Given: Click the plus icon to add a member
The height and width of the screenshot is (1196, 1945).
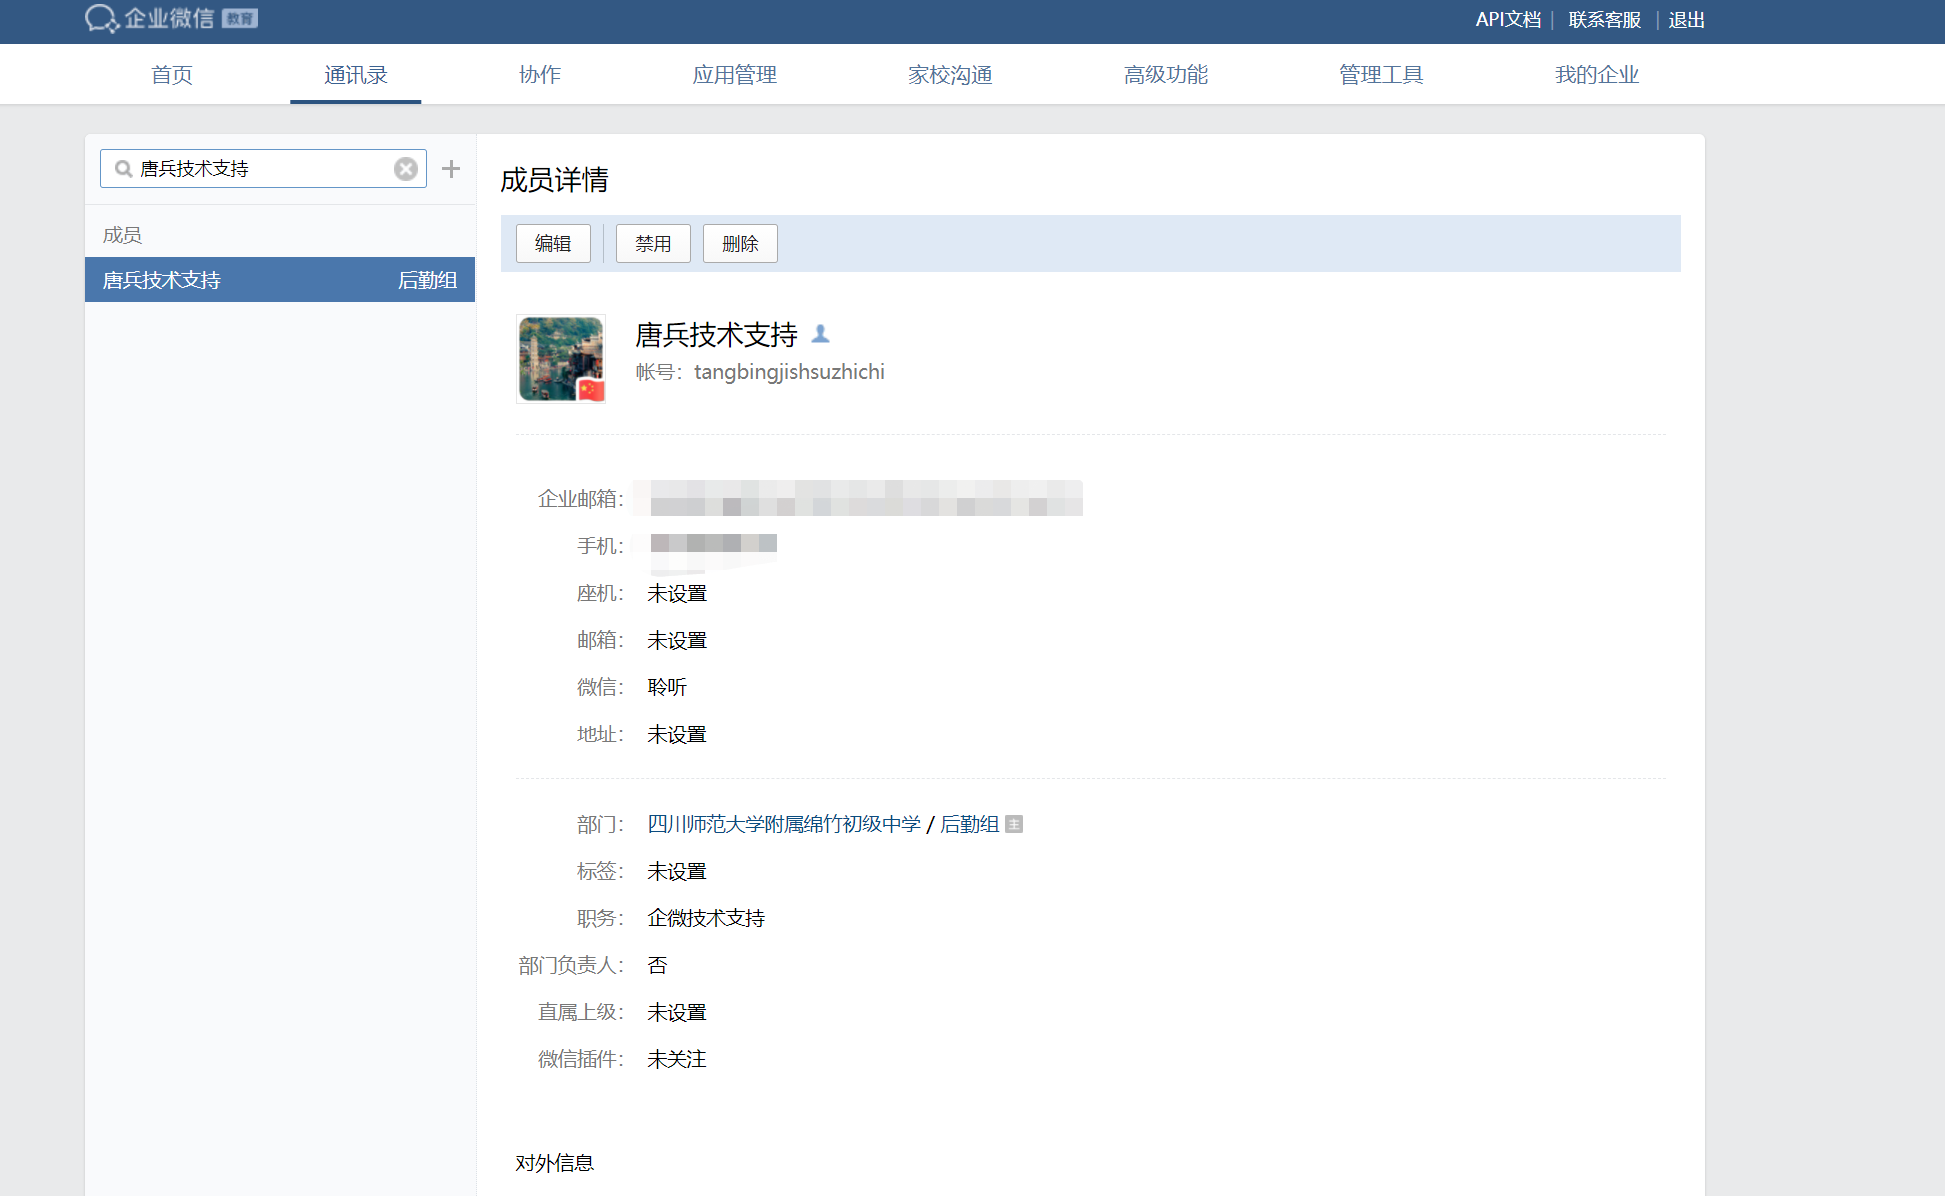Looking at the screenshot, I should (450, 169).
